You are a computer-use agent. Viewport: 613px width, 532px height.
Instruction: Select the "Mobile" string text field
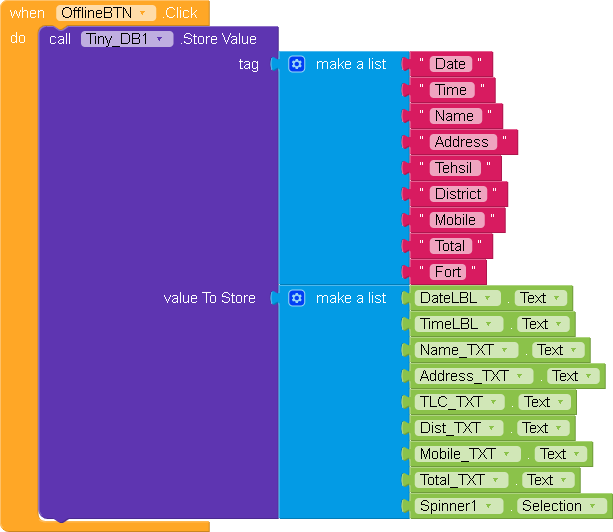pyautogui.click(x=455, y=220)
